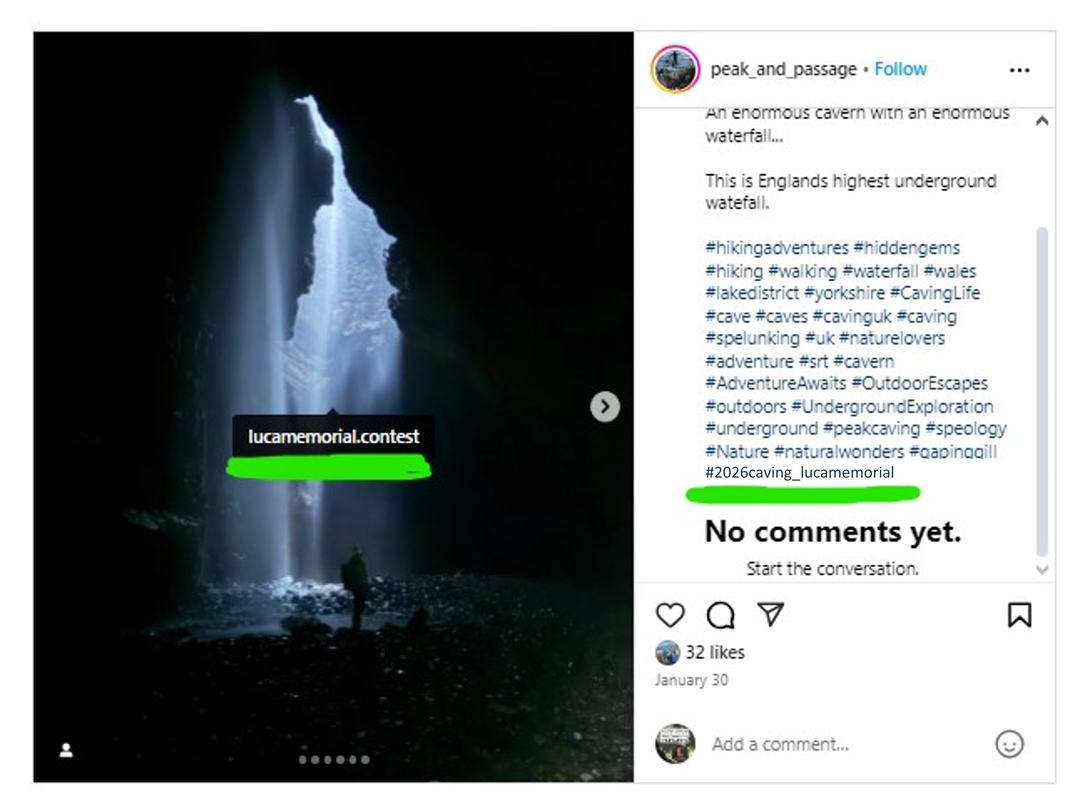This screenshot has width=1080, height=811.
Task: Like the post with heart icon
Action: tap(670, 615)
